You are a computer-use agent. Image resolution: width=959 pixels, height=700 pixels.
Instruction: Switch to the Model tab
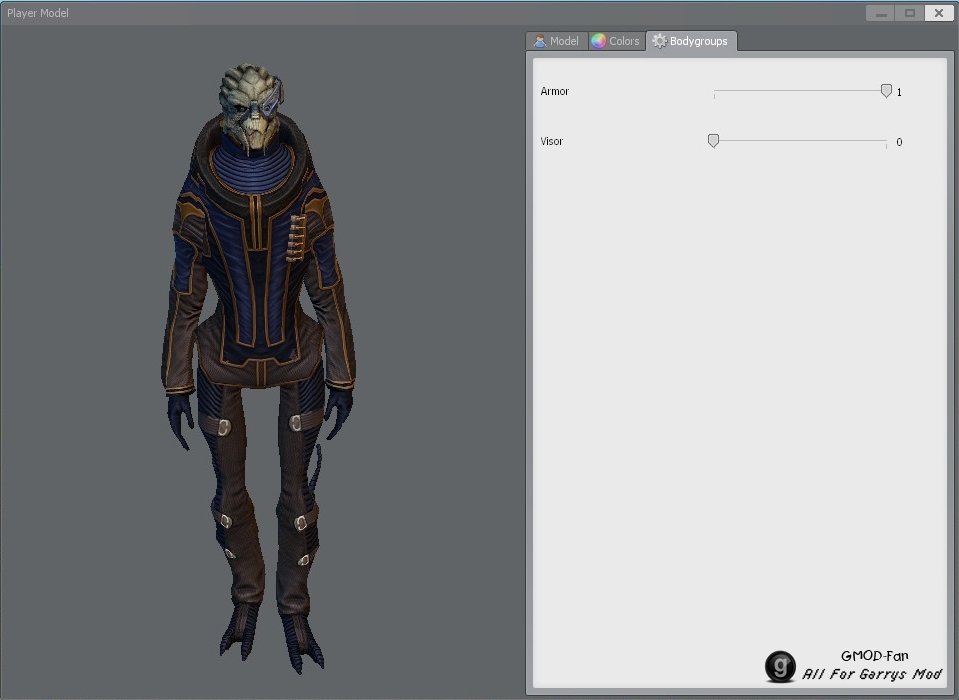pyautogui.click(x=556, y=41)
